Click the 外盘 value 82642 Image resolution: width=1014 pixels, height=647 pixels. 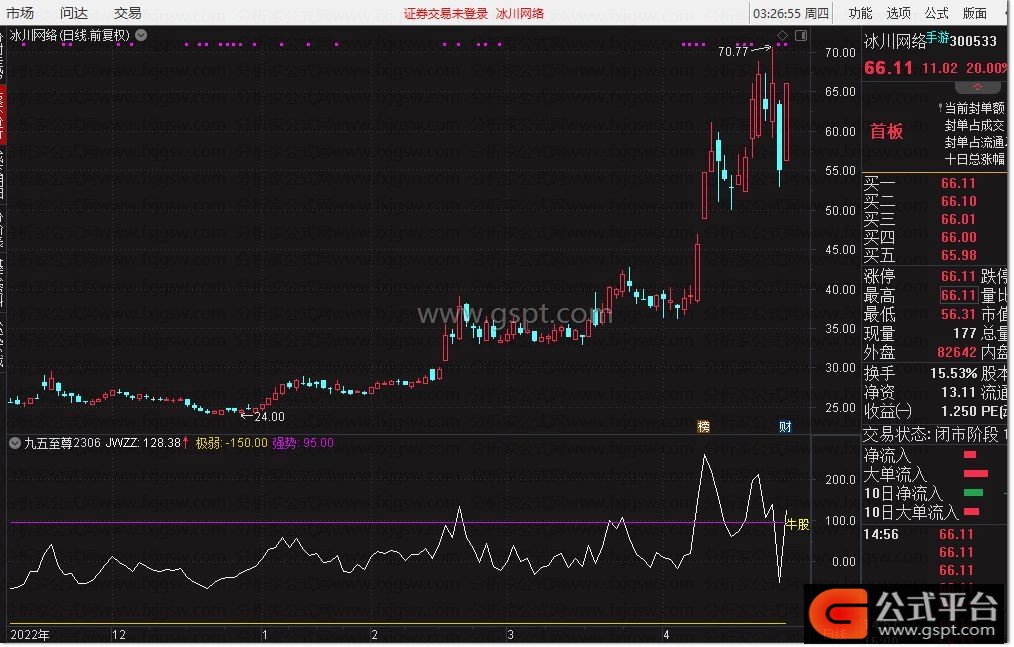click(956, 353)
